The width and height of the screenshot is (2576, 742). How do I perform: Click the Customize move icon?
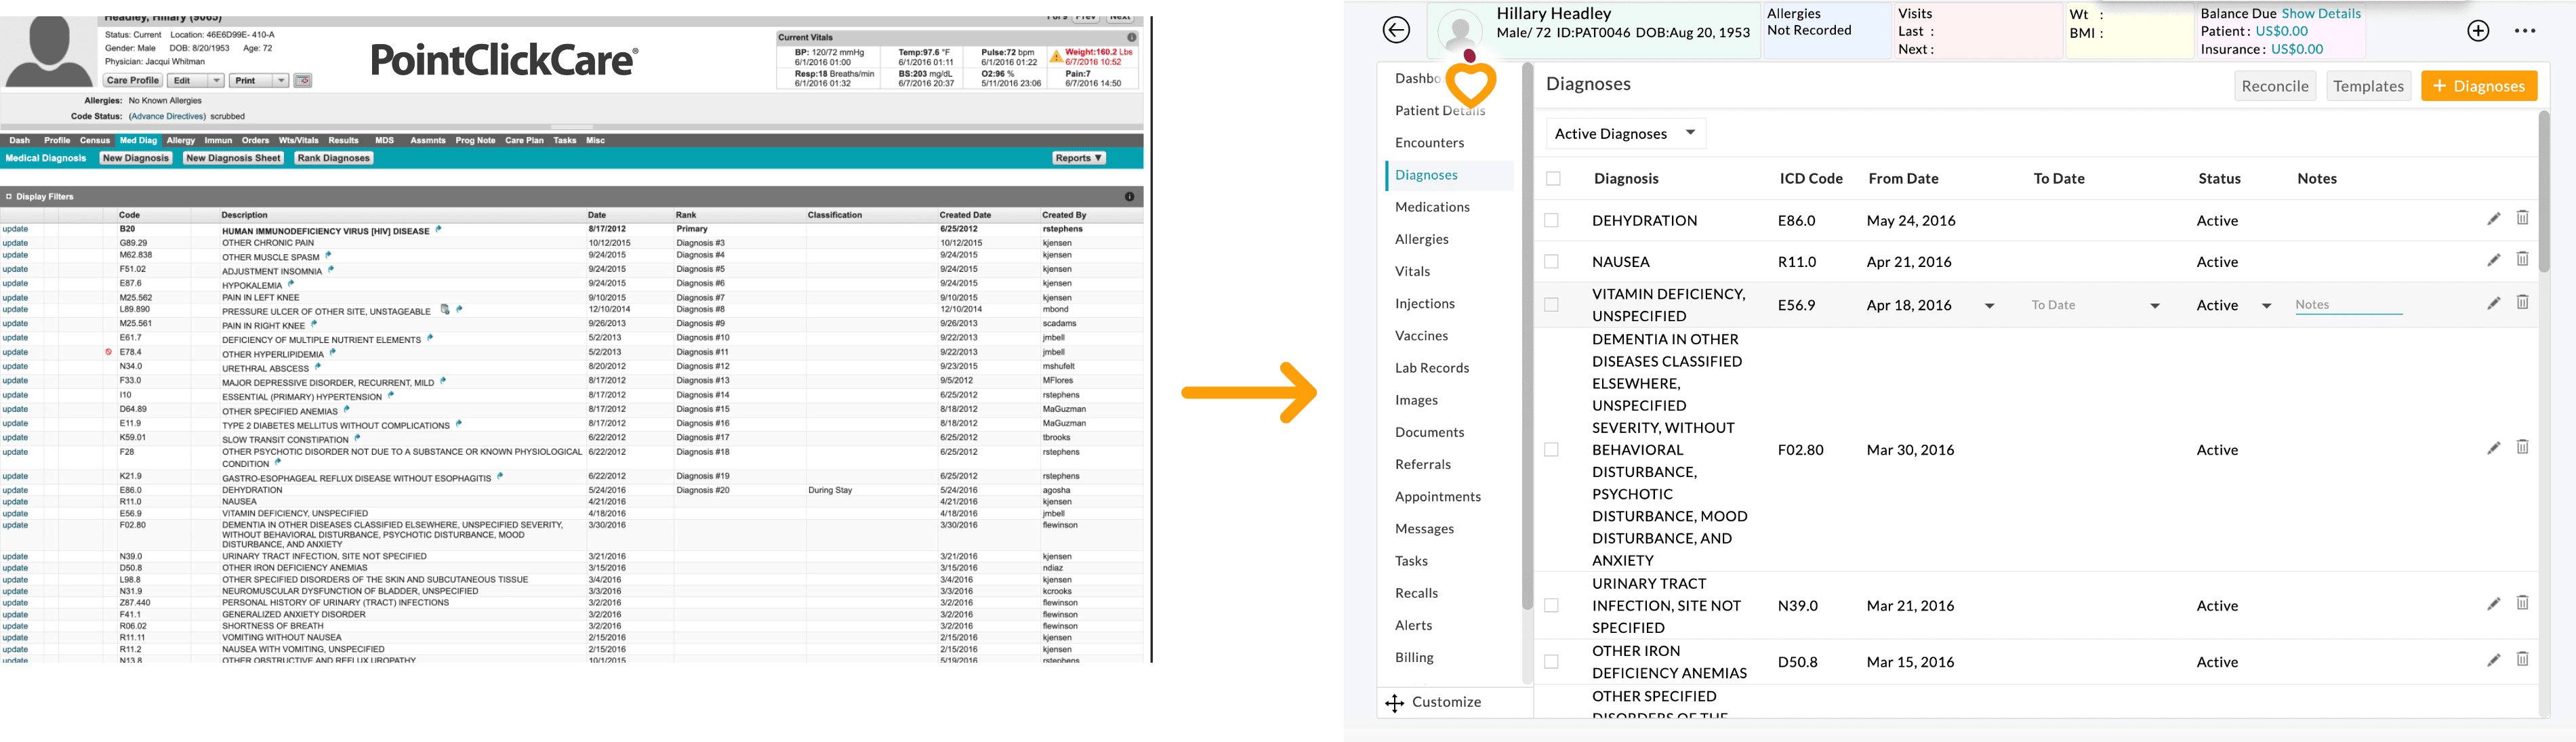tap(1394, 703)
